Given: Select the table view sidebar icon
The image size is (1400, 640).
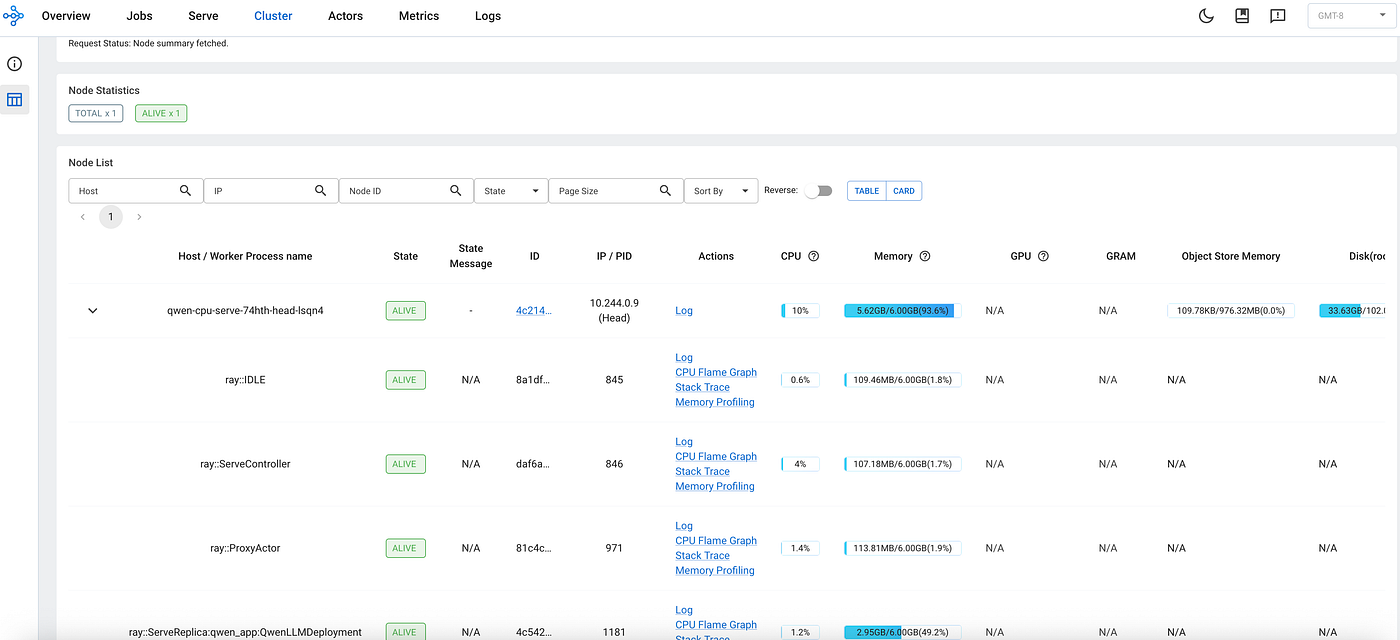Looking at the screenshot, I should (x=15, y=100).
